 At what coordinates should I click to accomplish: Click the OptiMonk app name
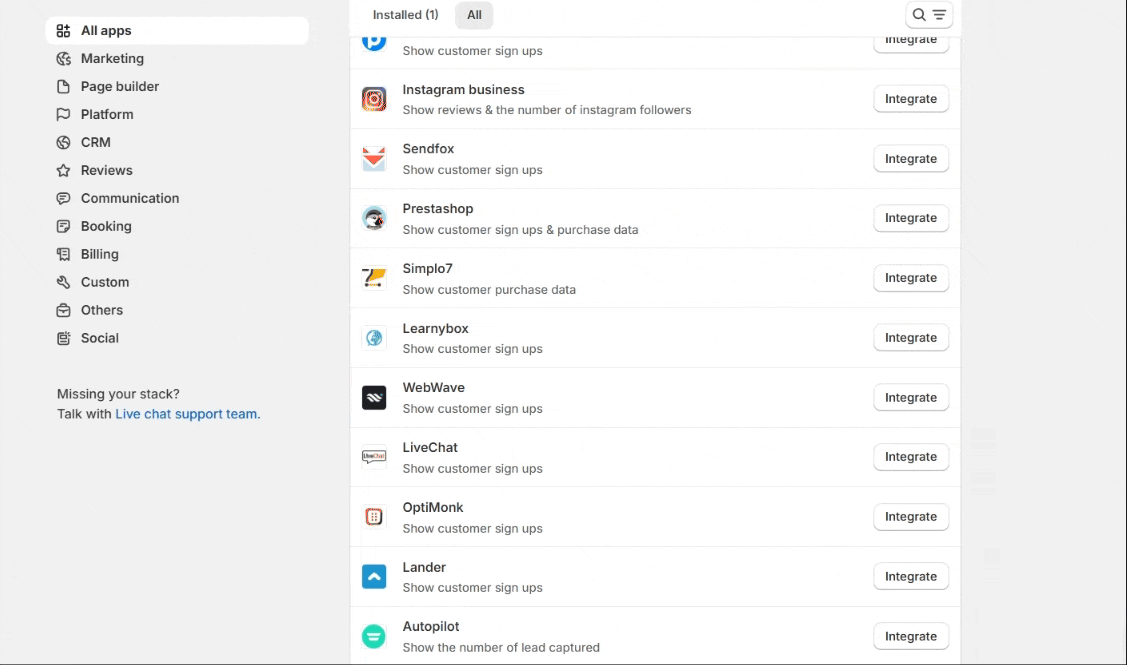433,508
